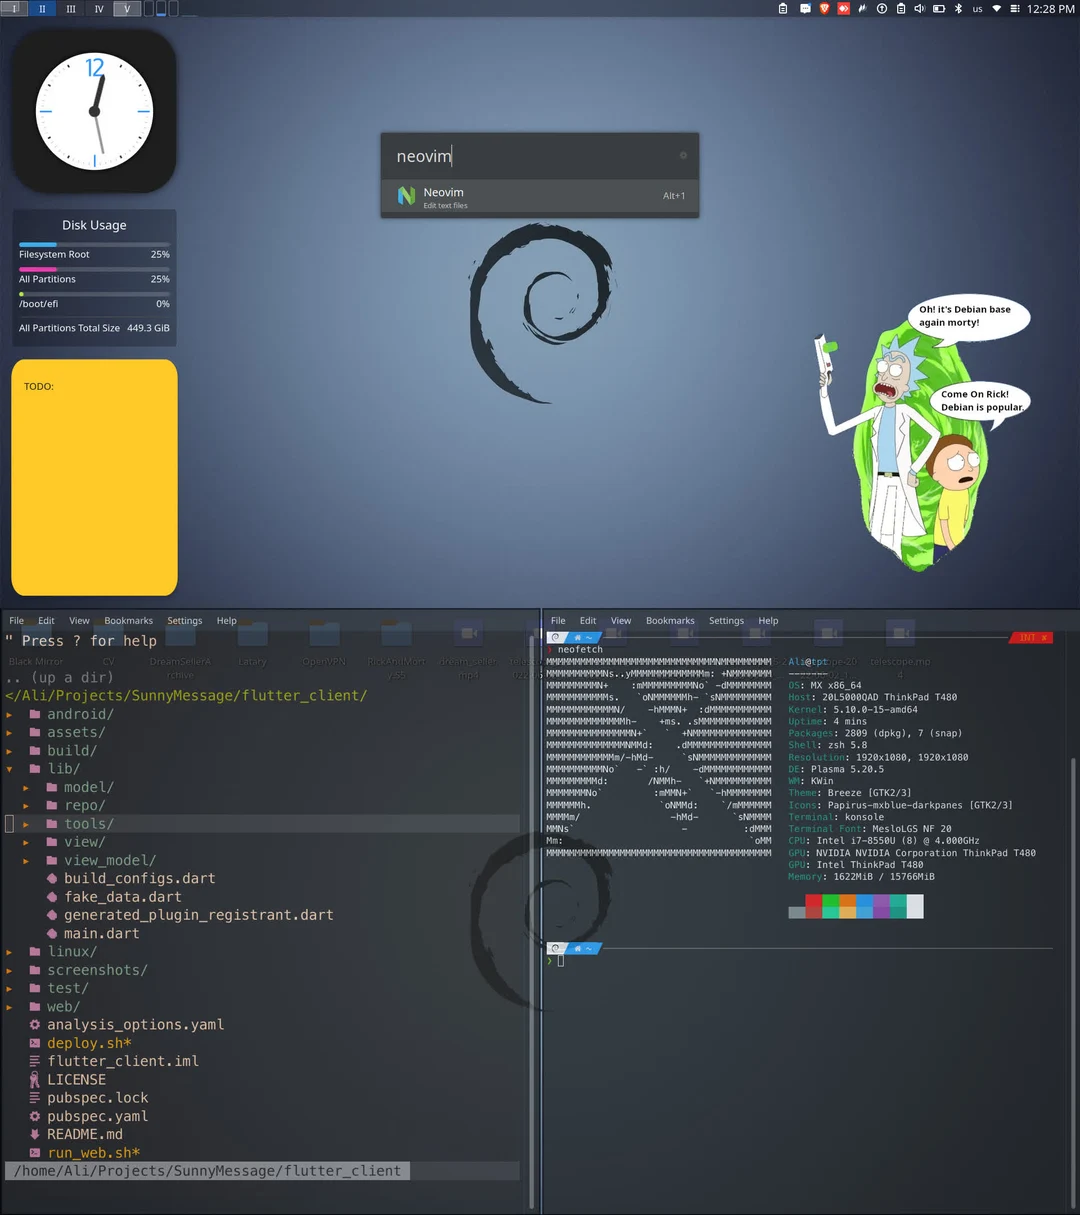Click the Wi-Fi tray icon
Image resolution: width=1080 pixels, height=1215 pixels.
[997, 8]
